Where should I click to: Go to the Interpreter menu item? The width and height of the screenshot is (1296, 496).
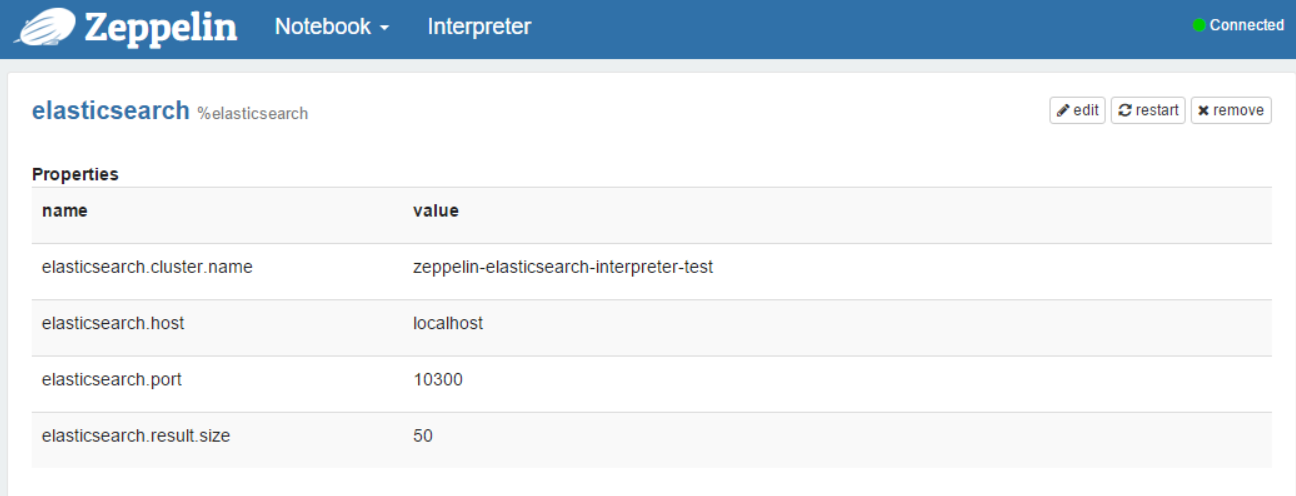click(479, 27)
